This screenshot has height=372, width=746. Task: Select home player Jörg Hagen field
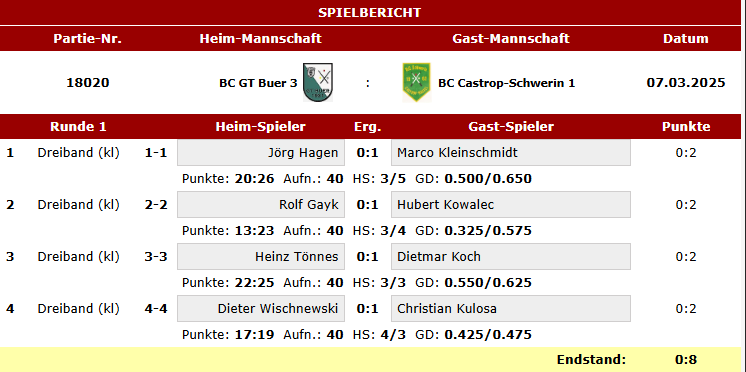(x=261, y=153)
